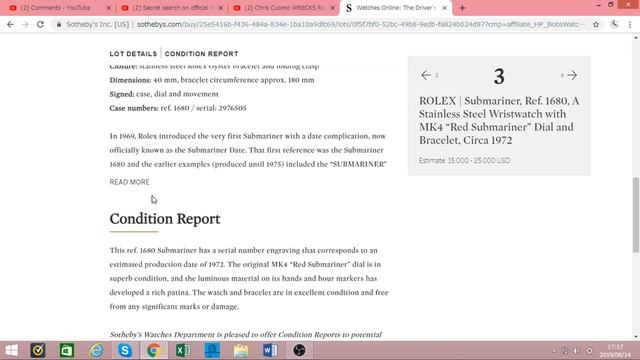
Task: Click the Signed: case, dial line
Action: click(164, 94)
